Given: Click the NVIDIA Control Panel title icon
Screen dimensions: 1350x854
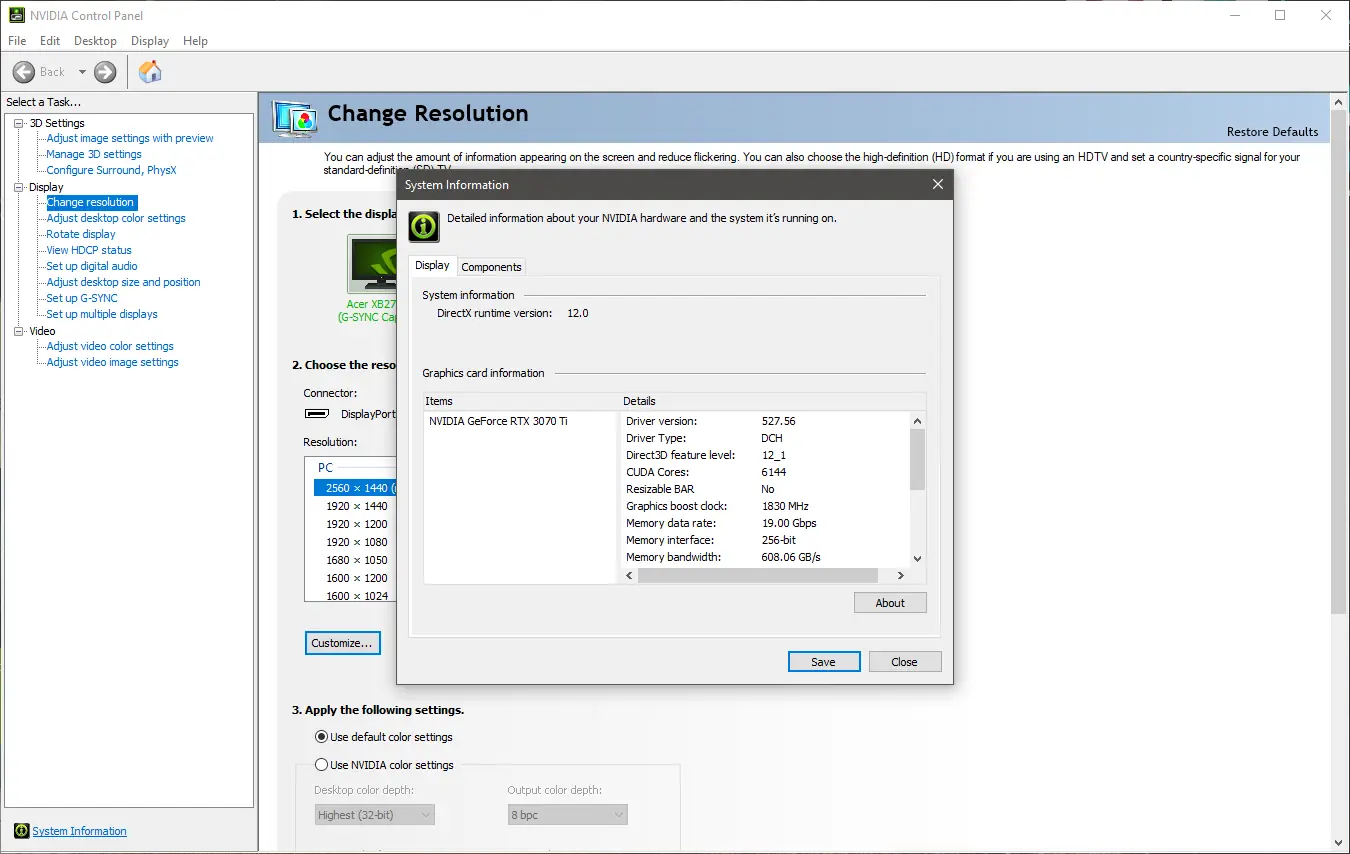Looking at the screenshot, I should (x=15, y=15).
